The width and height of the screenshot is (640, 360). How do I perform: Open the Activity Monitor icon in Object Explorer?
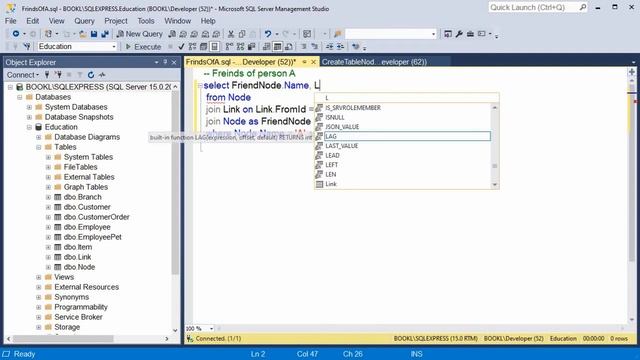tap(102, 75)
